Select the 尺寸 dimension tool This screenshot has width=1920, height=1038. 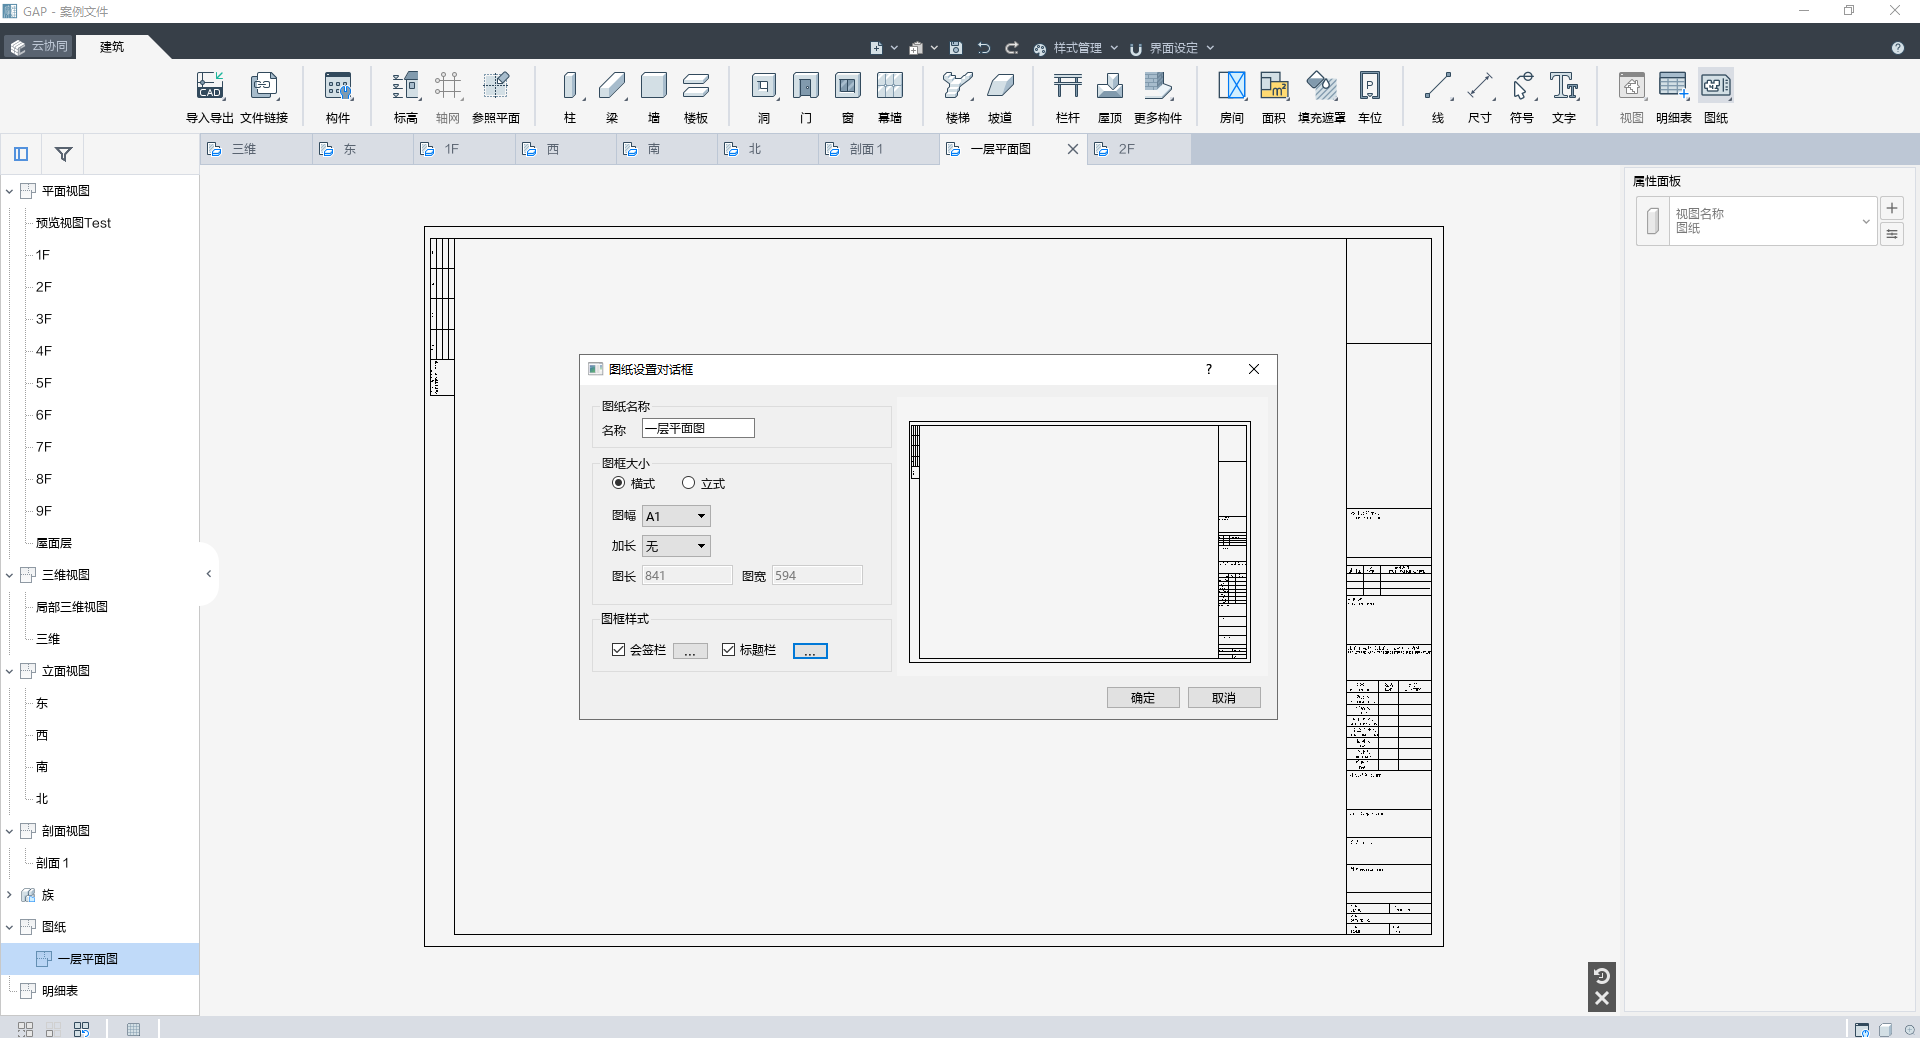1480,97
